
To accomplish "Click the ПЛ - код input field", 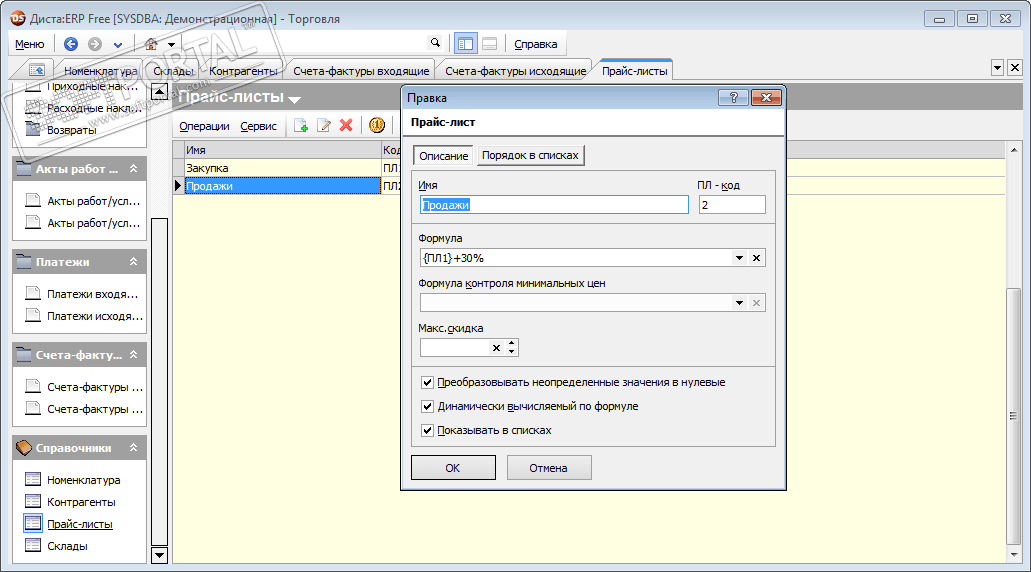I will [732, 205].
